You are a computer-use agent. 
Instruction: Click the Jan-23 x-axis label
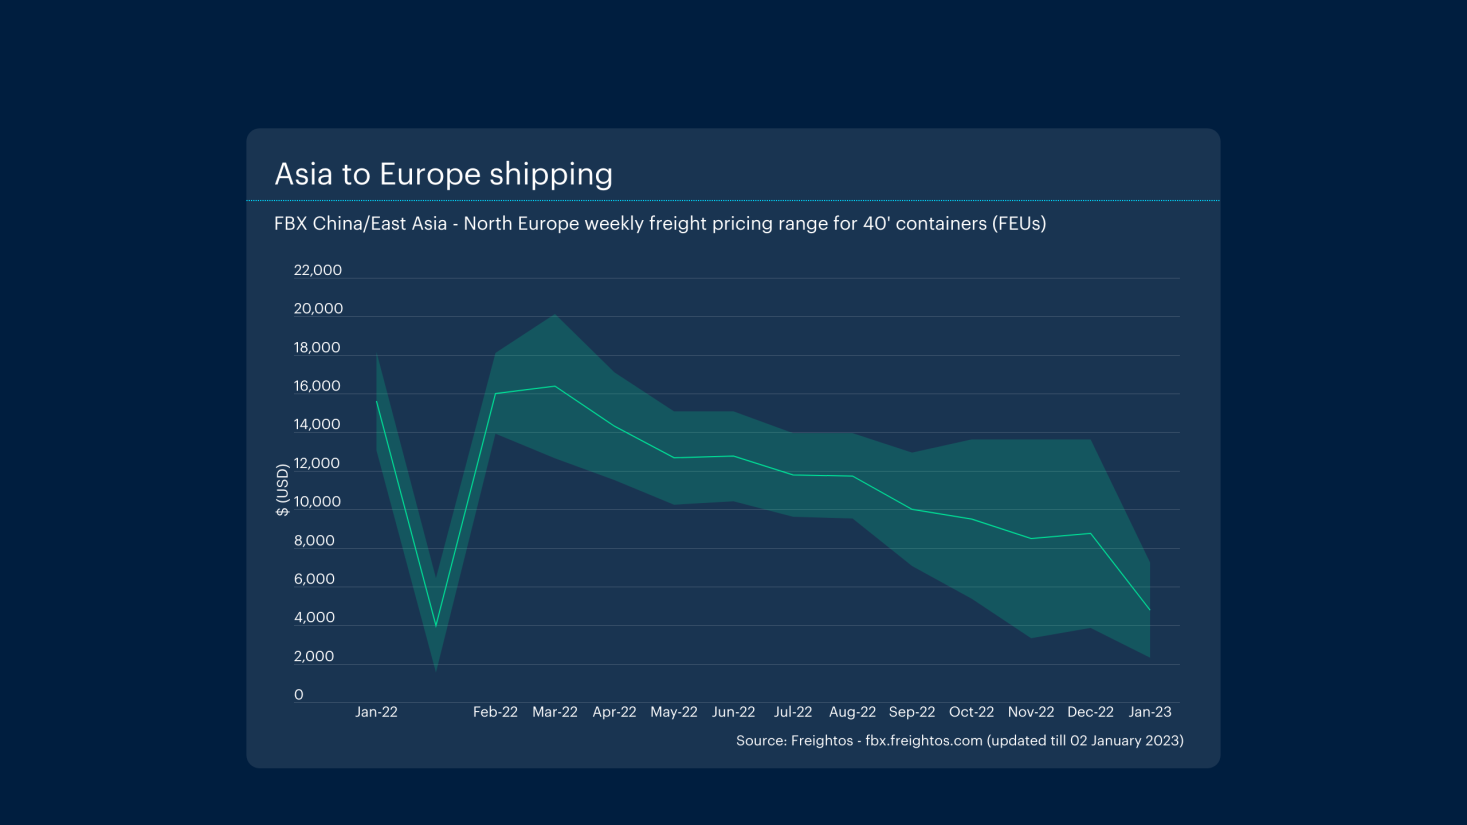(1150, 712)
